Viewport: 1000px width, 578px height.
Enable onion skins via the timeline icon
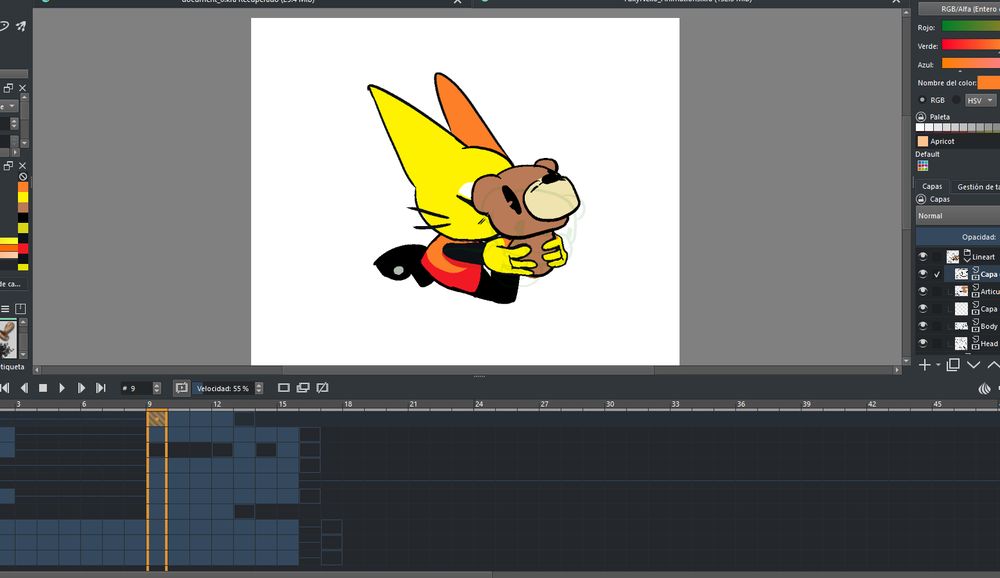click(182, 388)
